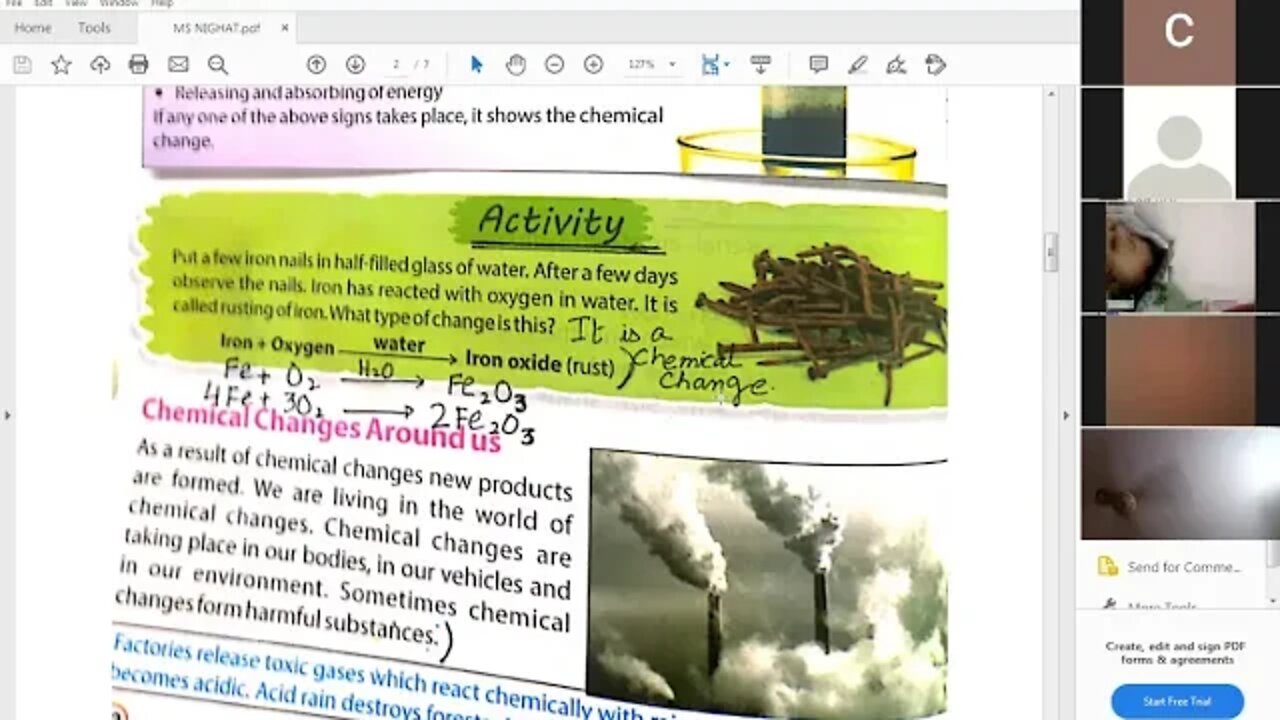The width and height of the screenshot is (1280, 720).
Task: Open the fit page options dropdown
Action: 715,65
